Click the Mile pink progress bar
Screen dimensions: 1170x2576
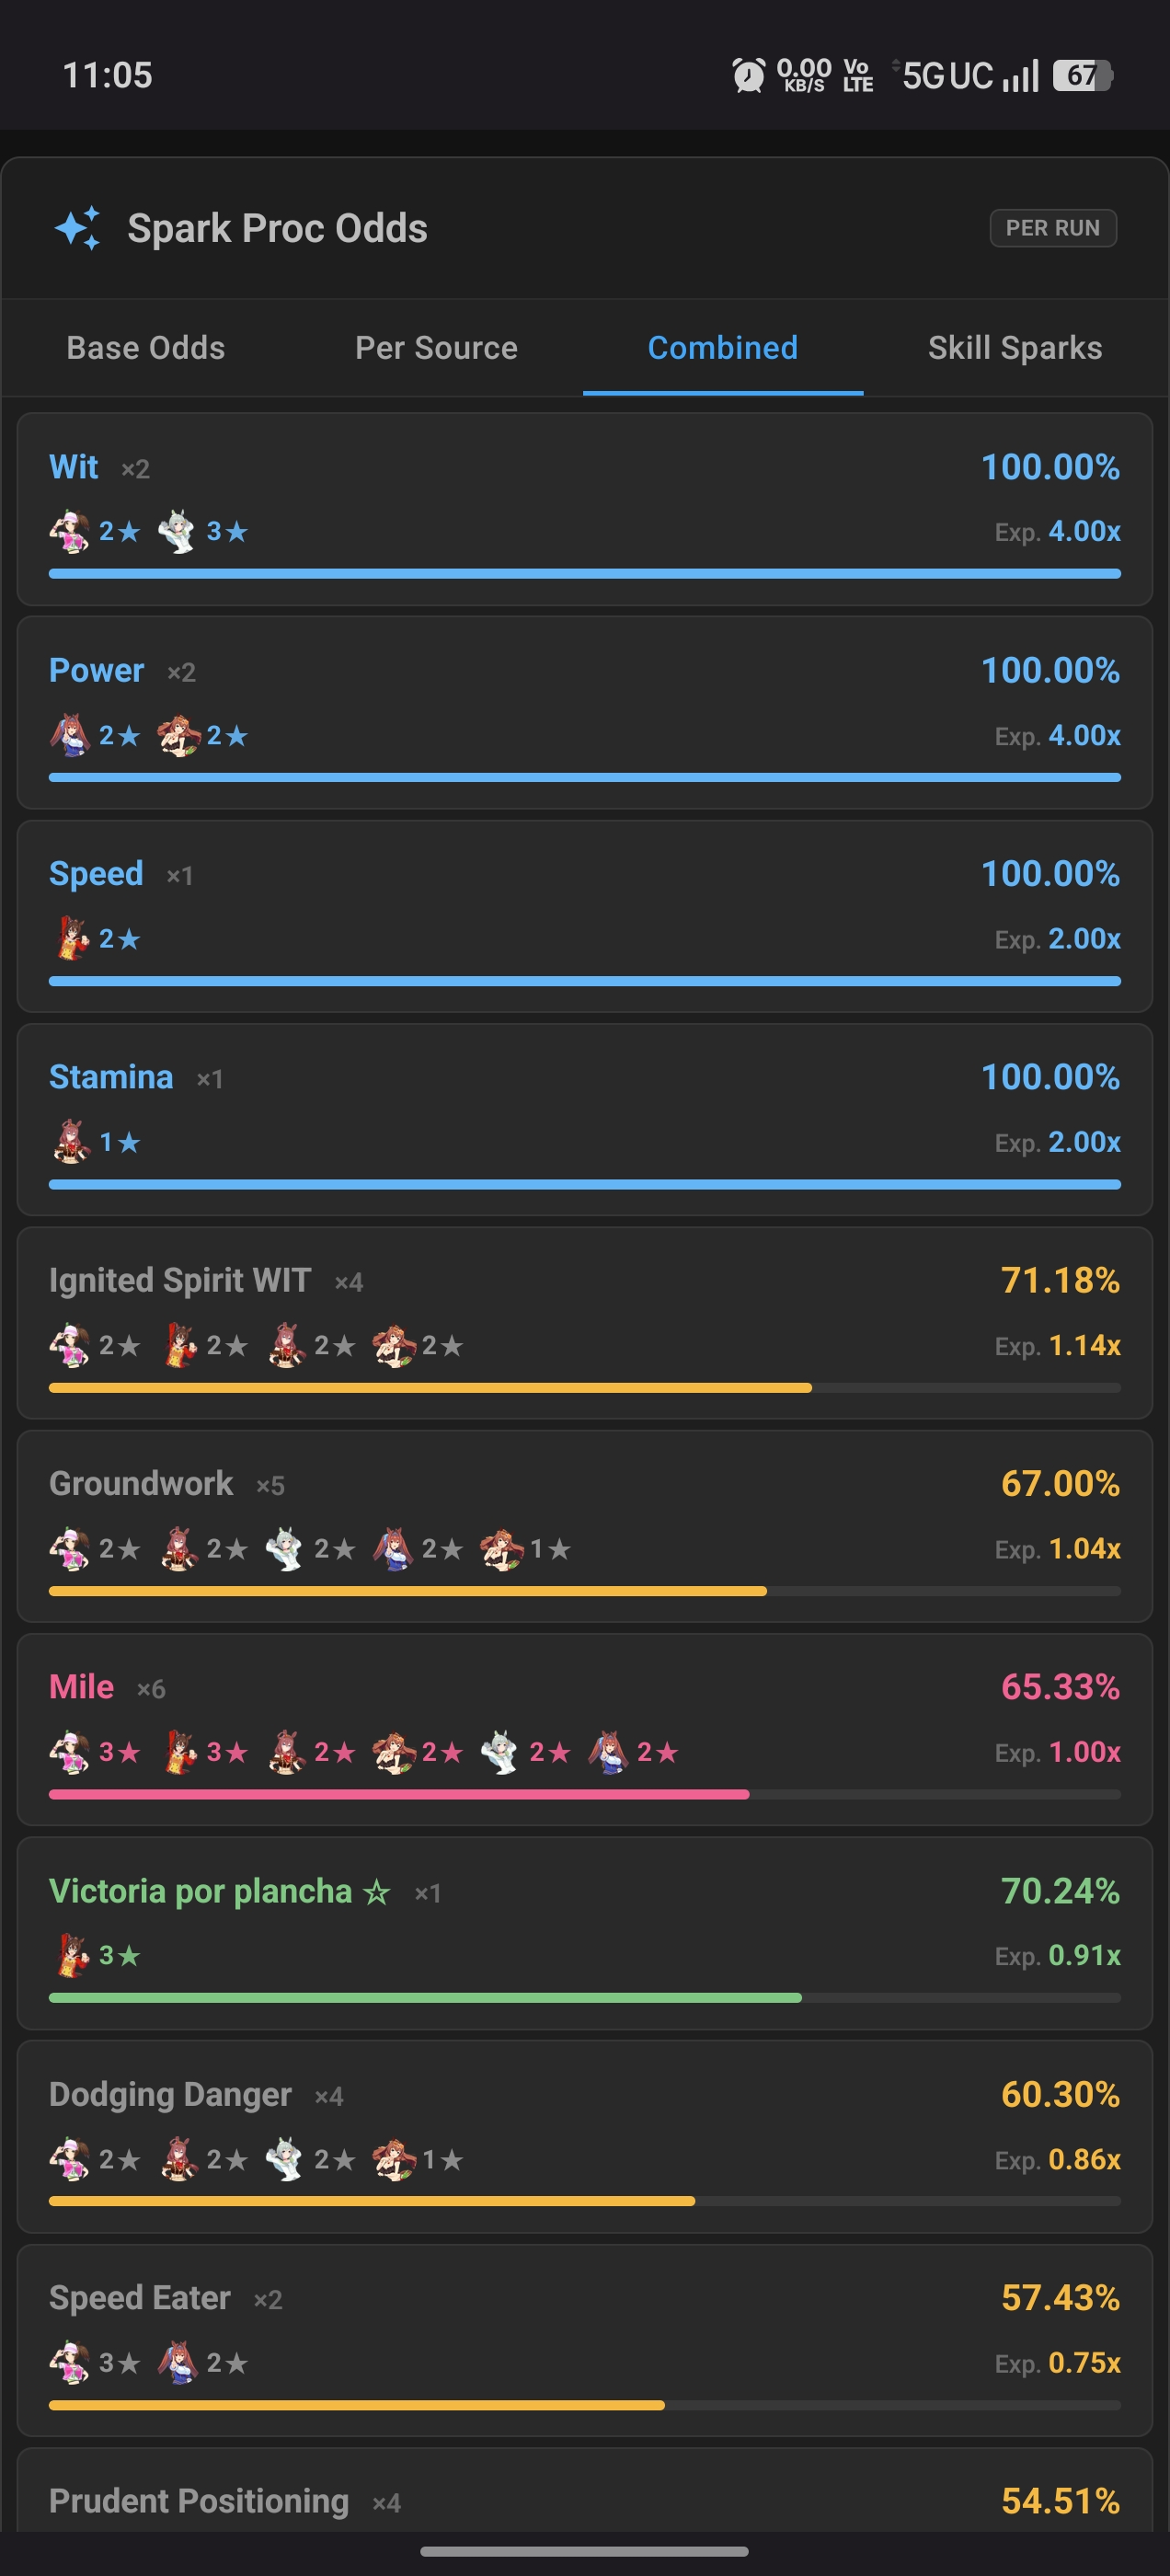pyautogui.click(x=585, y=1795)
